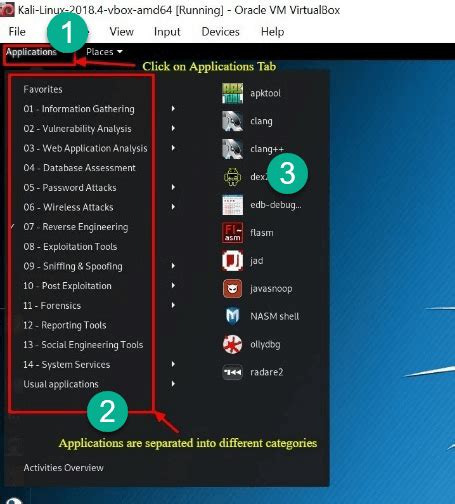Viewport: 455px width, 504px height.
Task: Open the VirtualBox View menu
Action: [122, 31]
